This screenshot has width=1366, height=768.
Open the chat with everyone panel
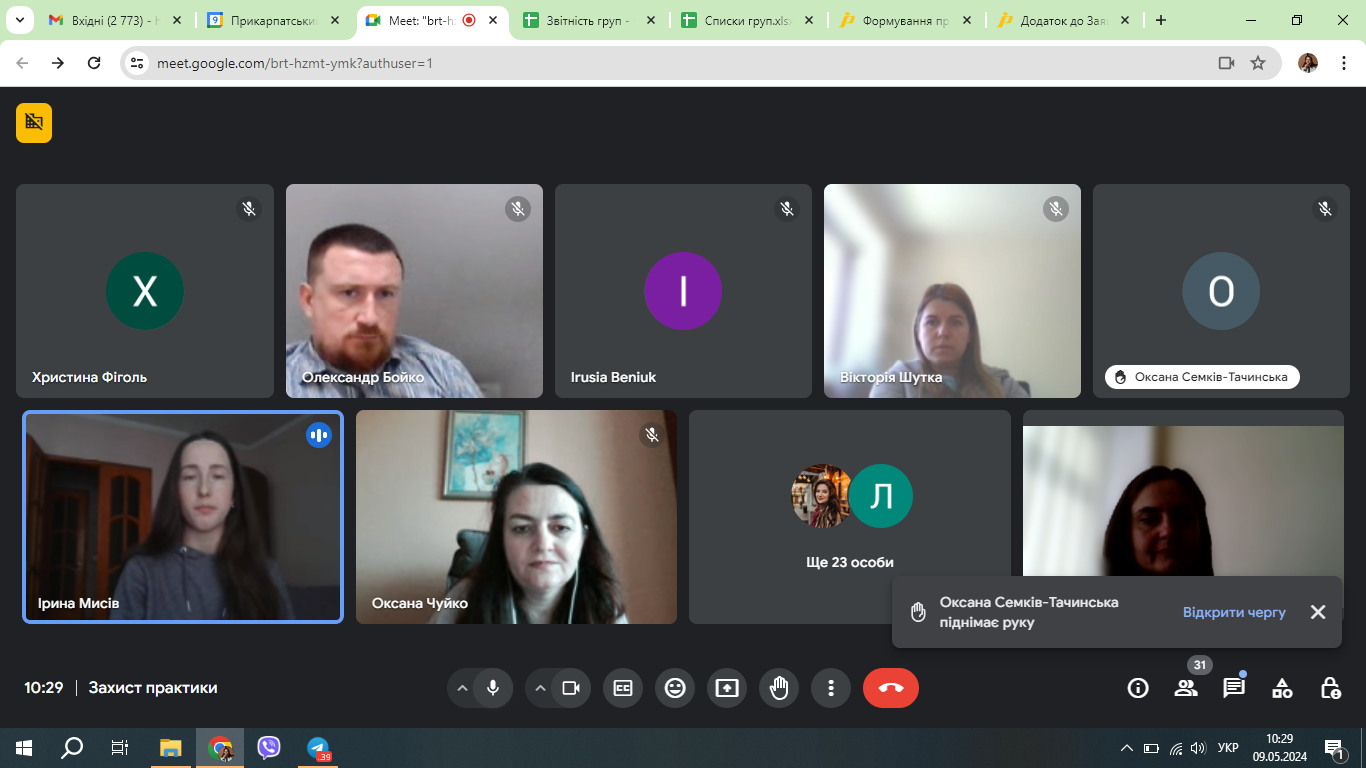click(1234, 688)
